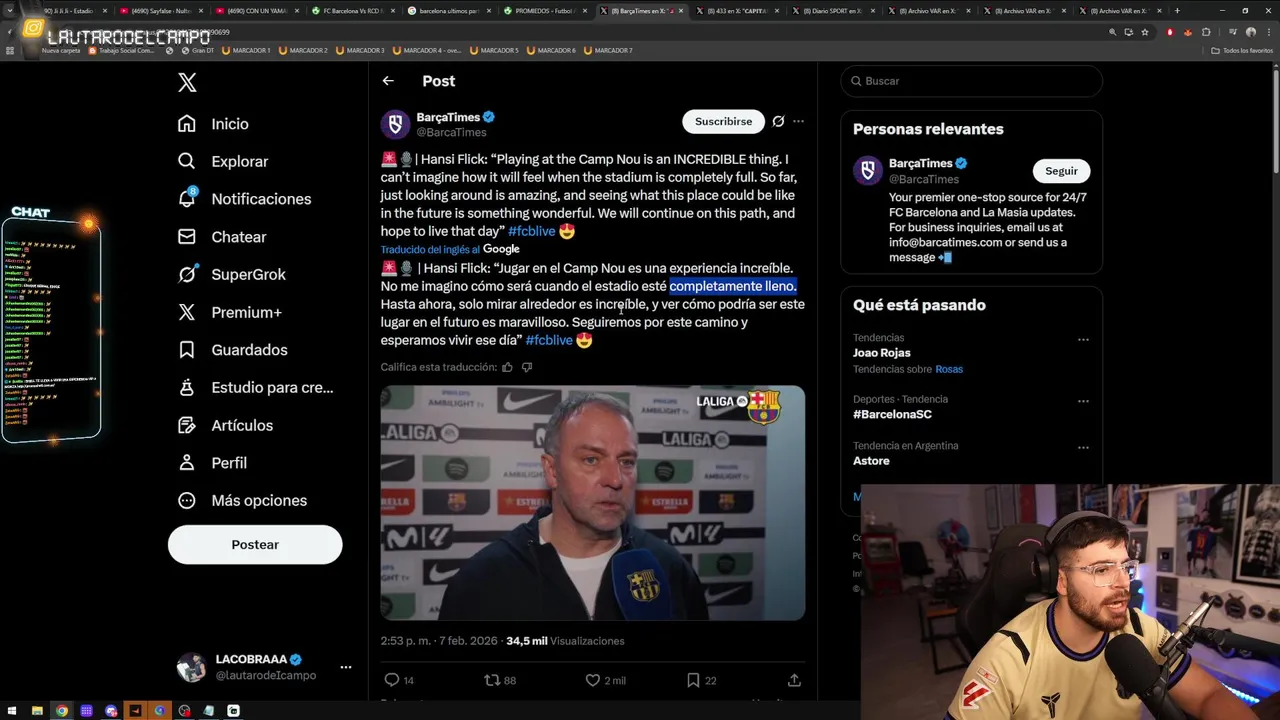Open Estudio para creadores
The height and width of the screenshot is (720, 1280).
pyautogui.click(x=255, y=387)
